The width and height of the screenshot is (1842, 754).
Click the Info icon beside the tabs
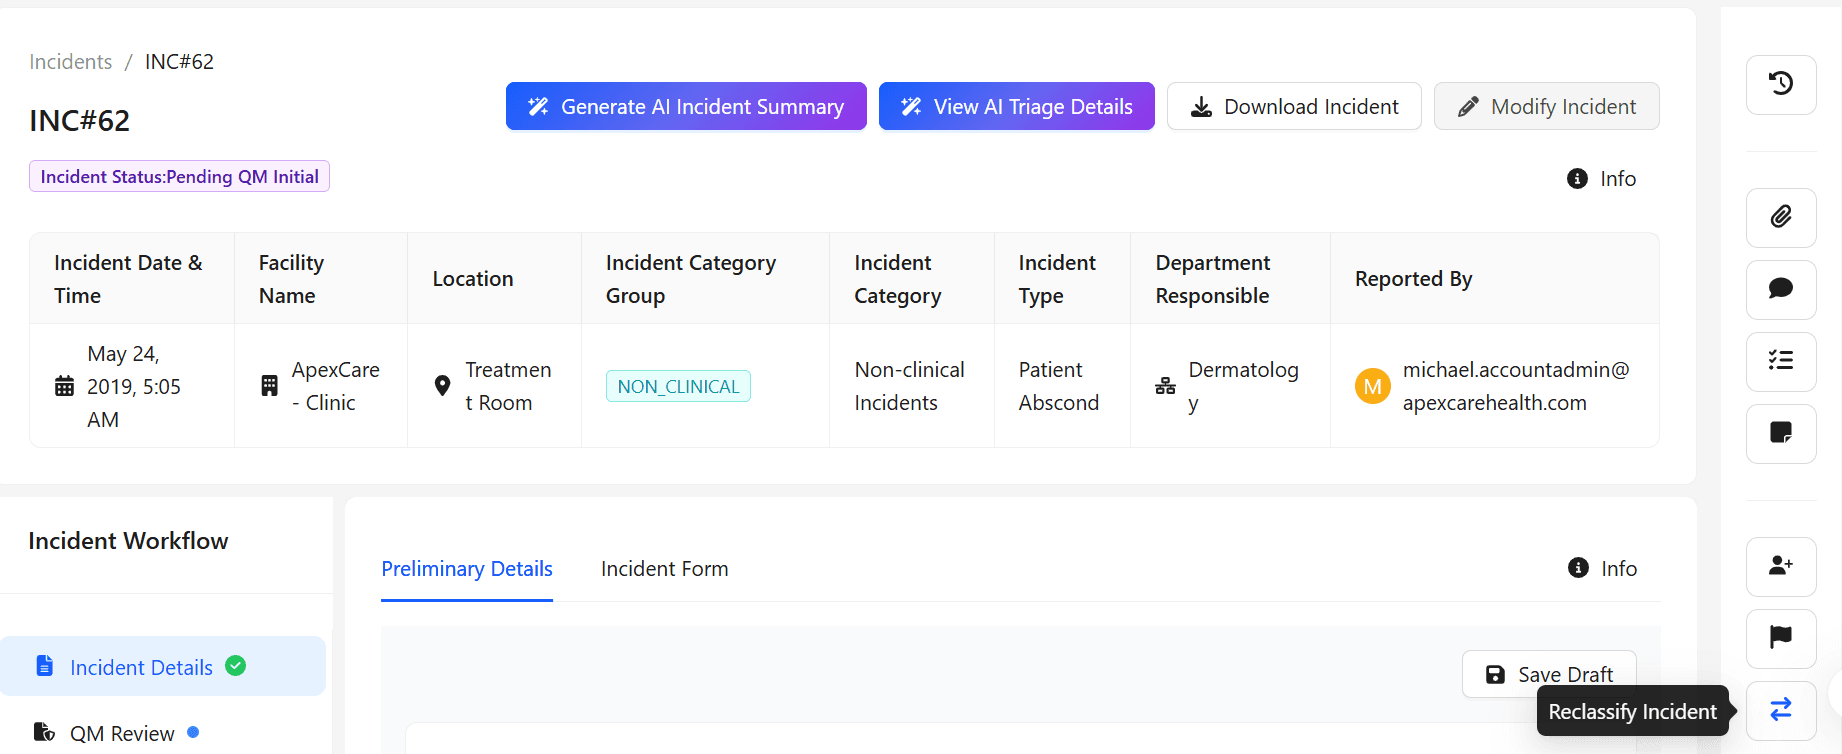click(1578, 568)
